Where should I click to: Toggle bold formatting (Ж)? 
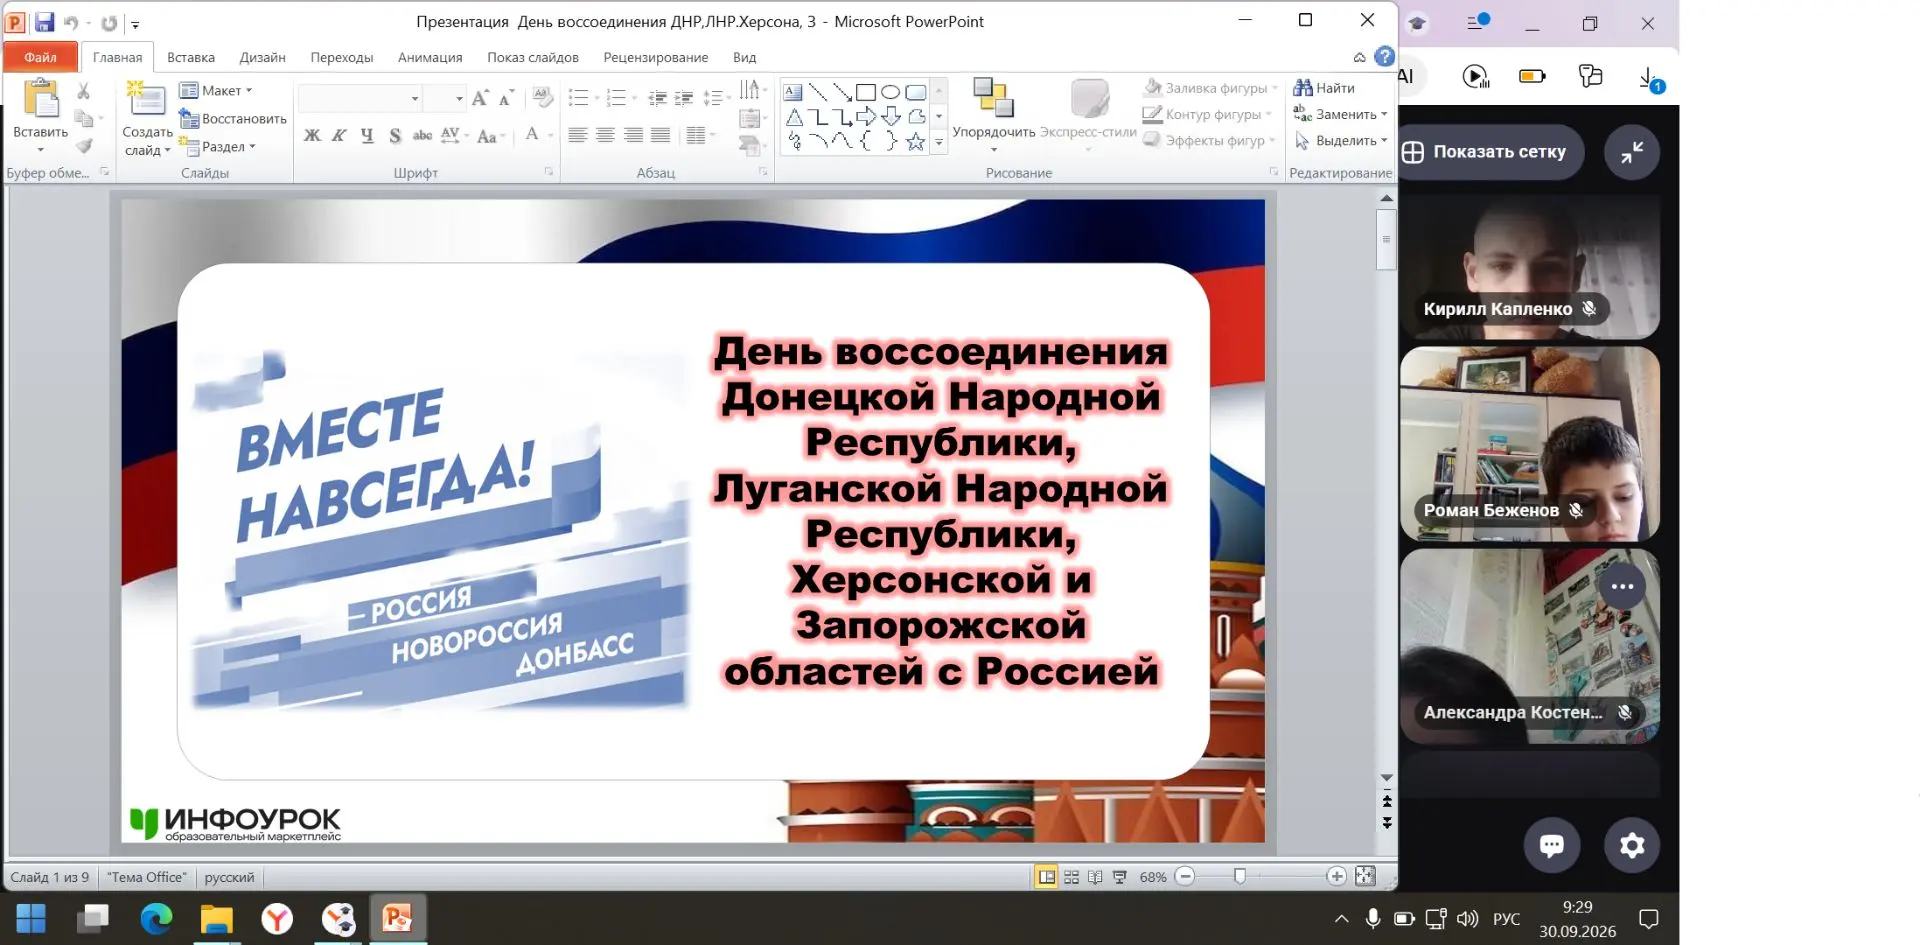313,135
